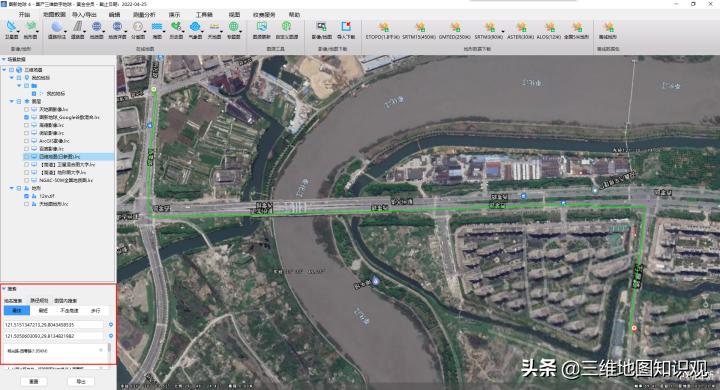Image resolution: width=720 pixels, height=390 pixels.
Task: Collapse the search panel header
Action: click(4, 289)
